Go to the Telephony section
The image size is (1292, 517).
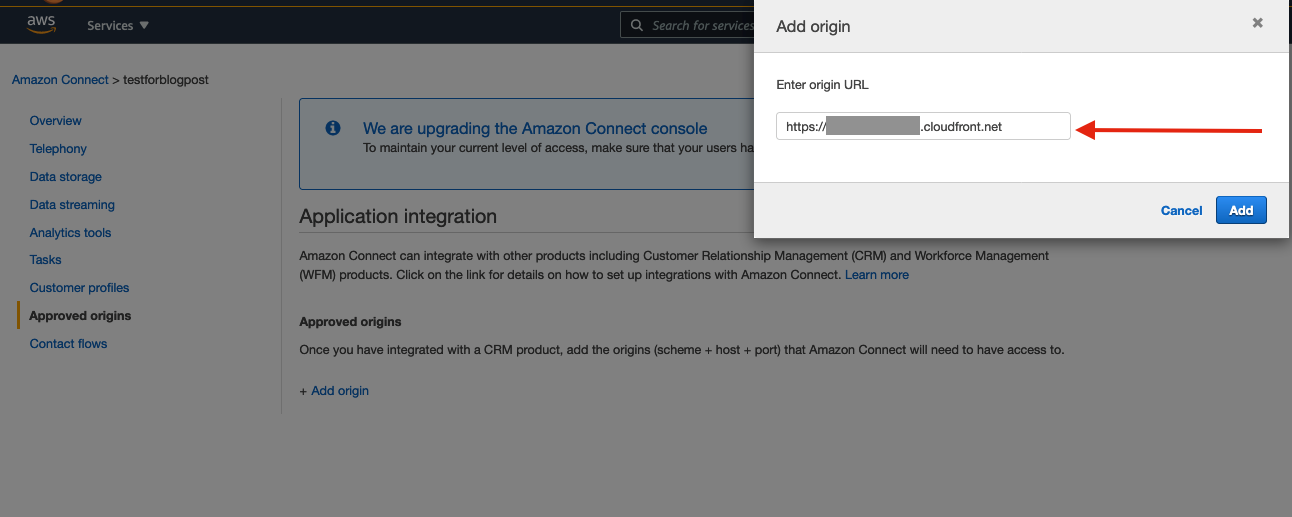point(58,149)
